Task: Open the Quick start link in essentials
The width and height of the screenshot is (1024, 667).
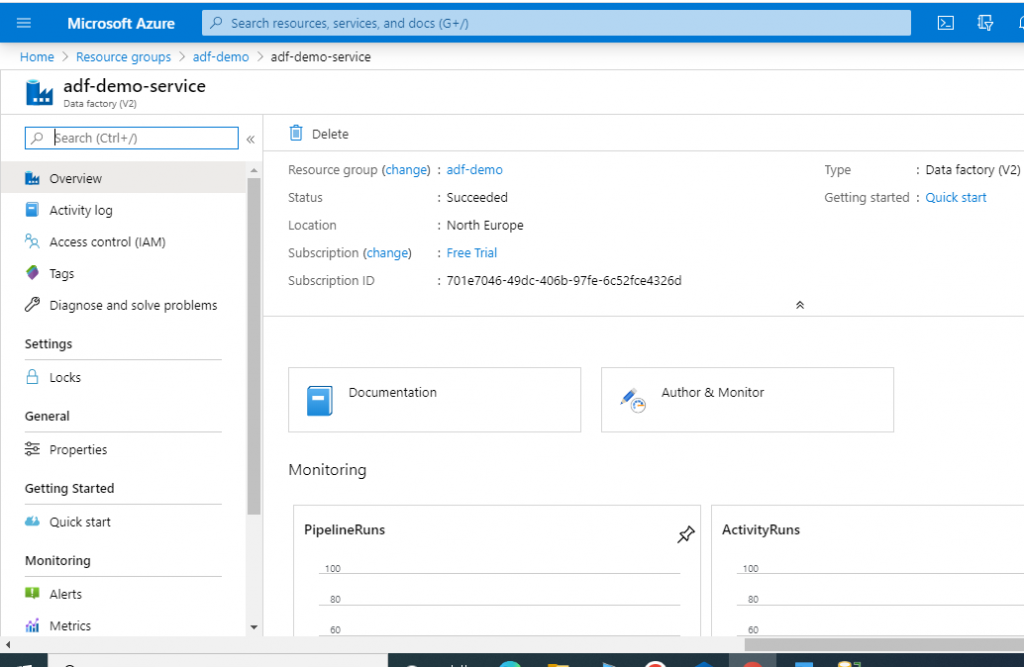Action: click(955, 197)
